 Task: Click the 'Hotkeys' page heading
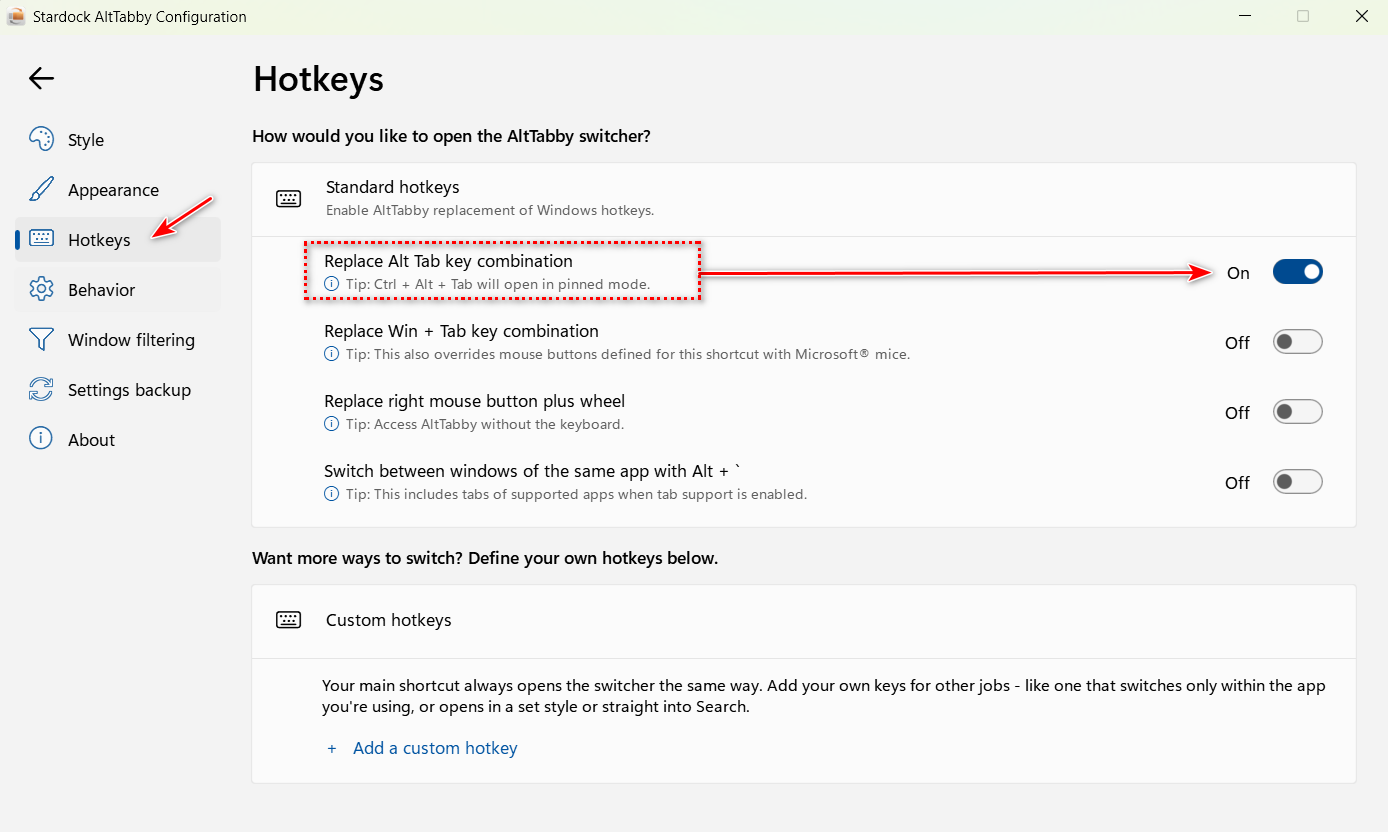point(318,79)
